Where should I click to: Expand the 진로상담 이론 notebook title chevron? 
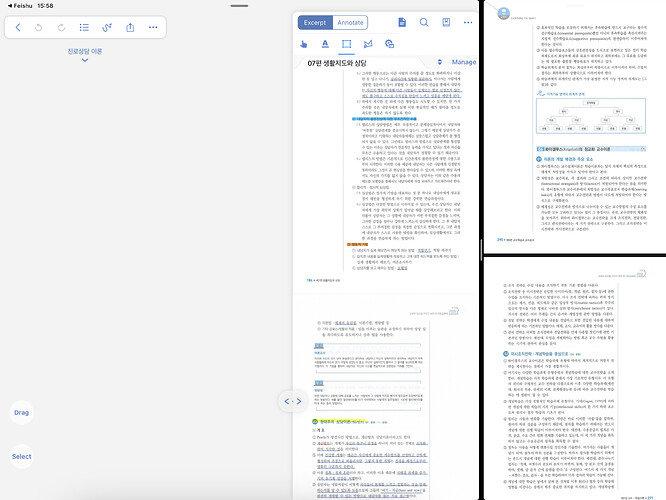[85, 60]
